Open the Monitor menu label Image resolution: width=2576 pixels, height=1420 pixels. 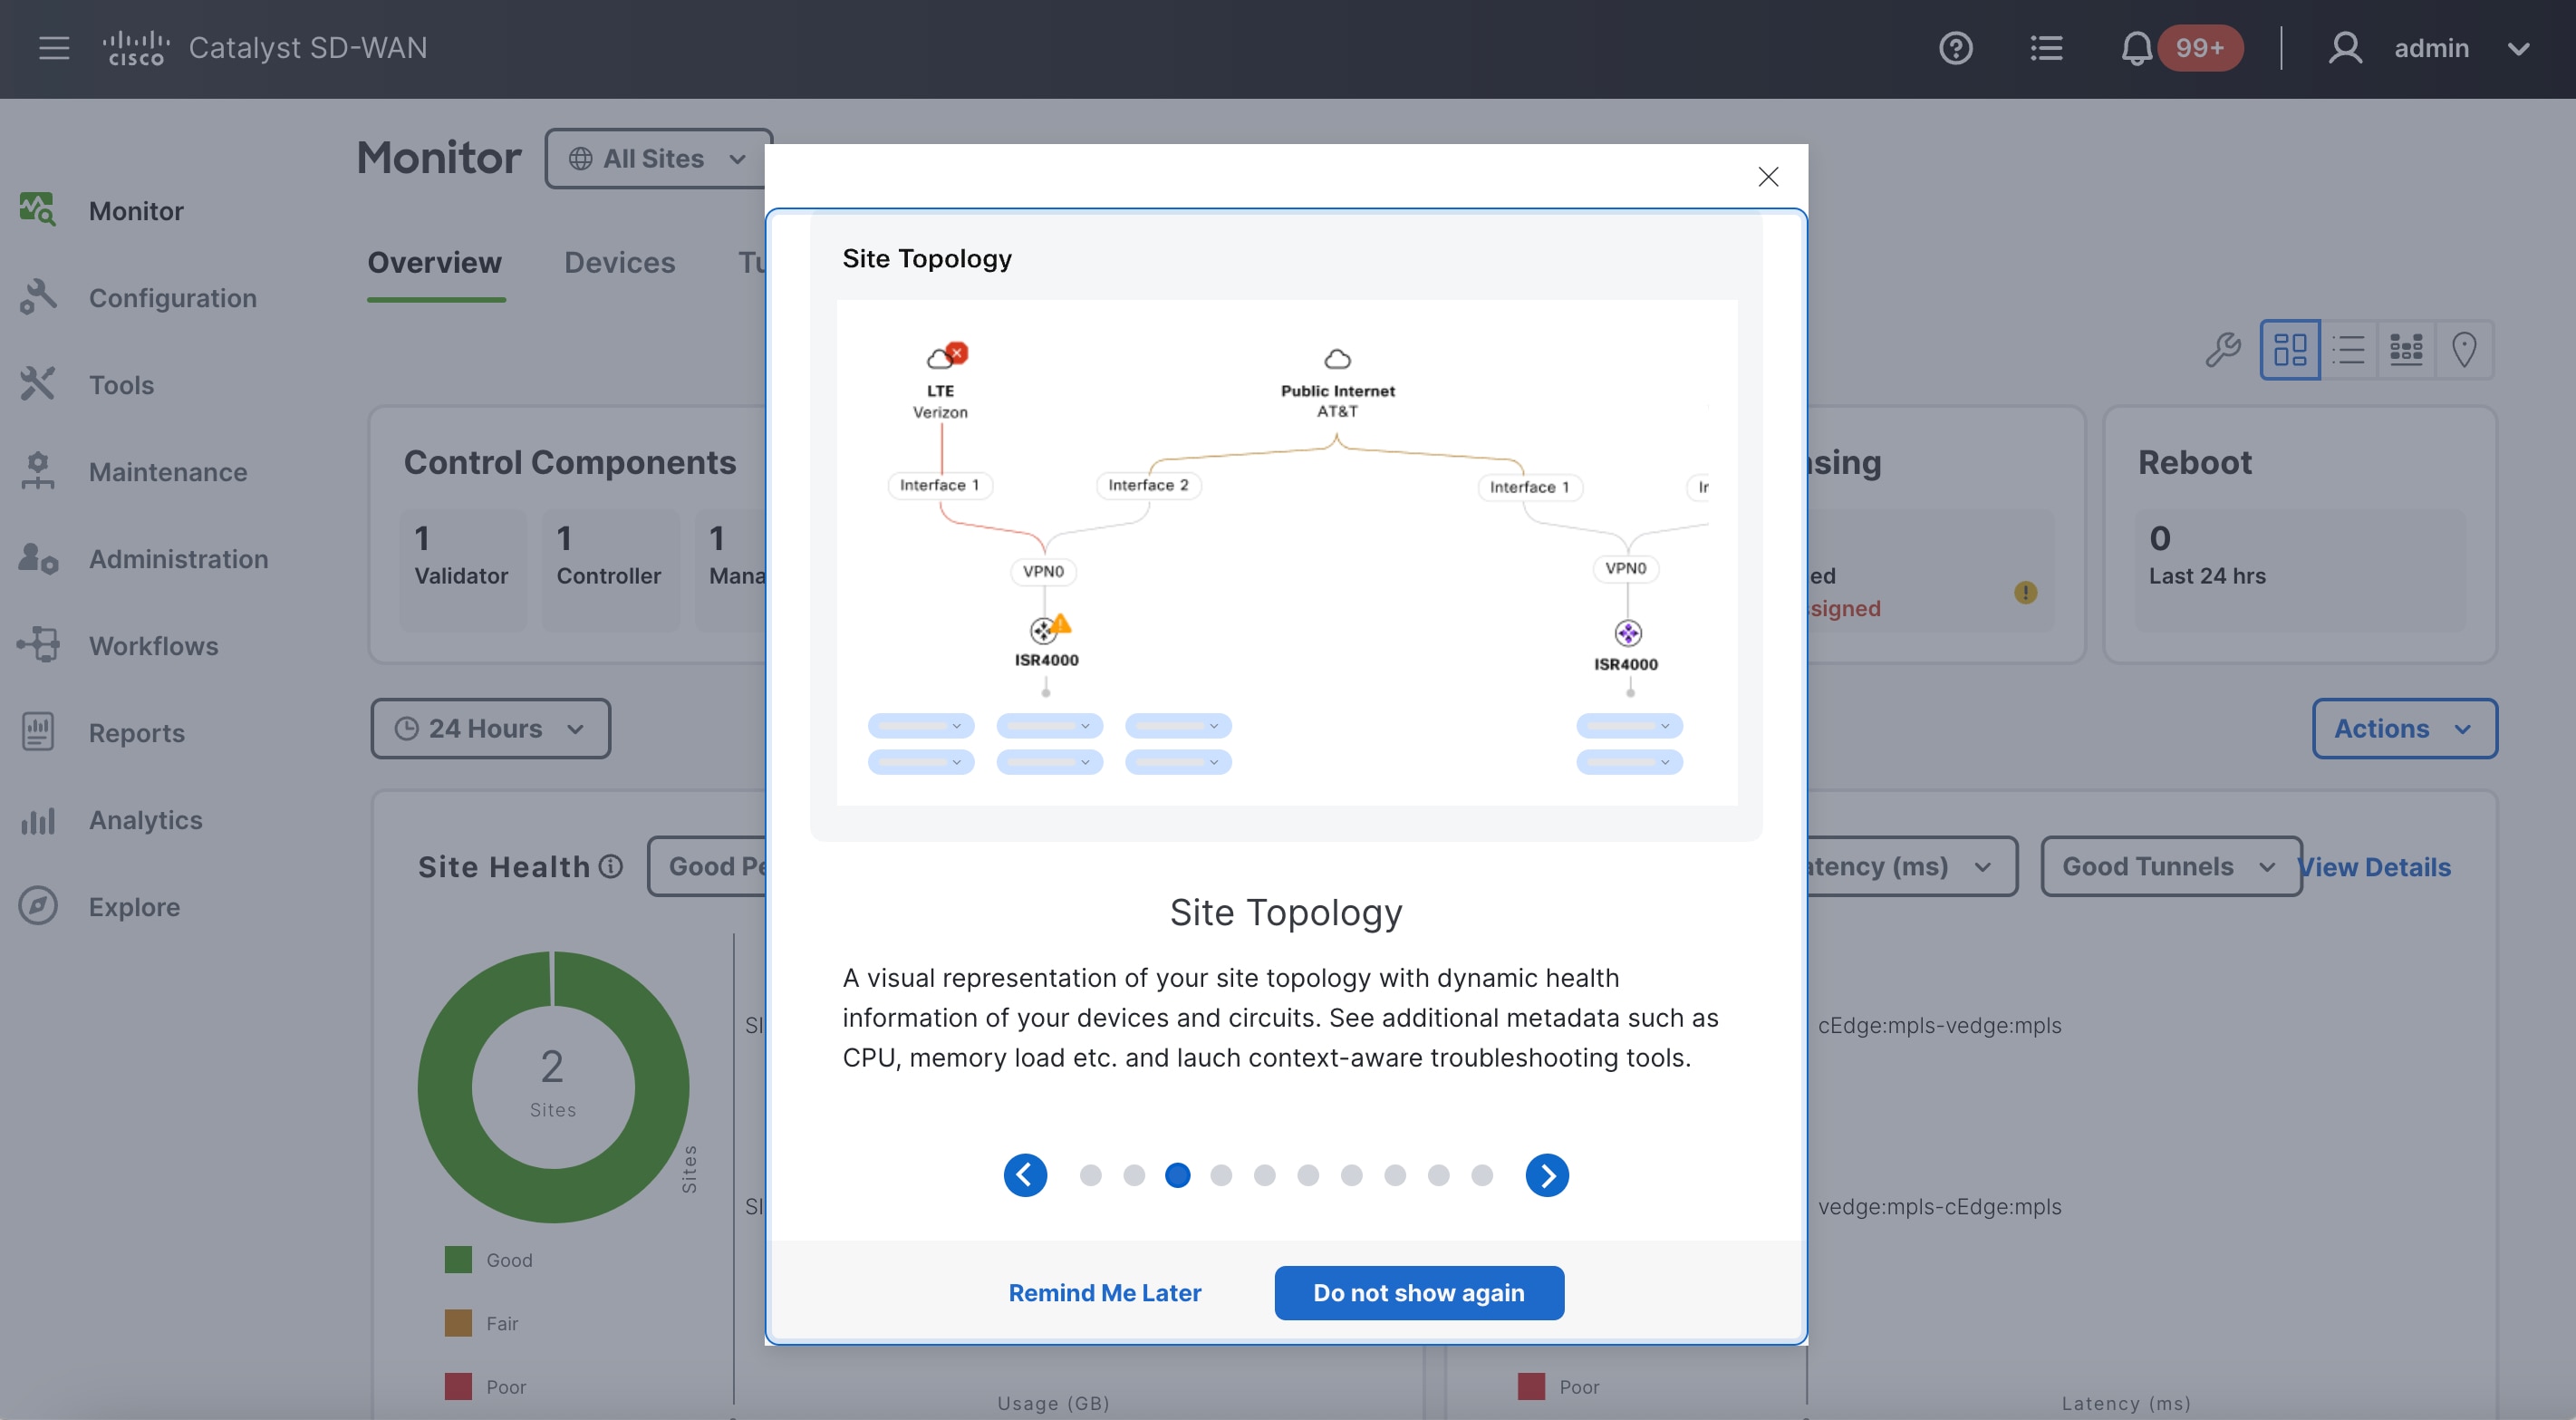coord(136,211)
